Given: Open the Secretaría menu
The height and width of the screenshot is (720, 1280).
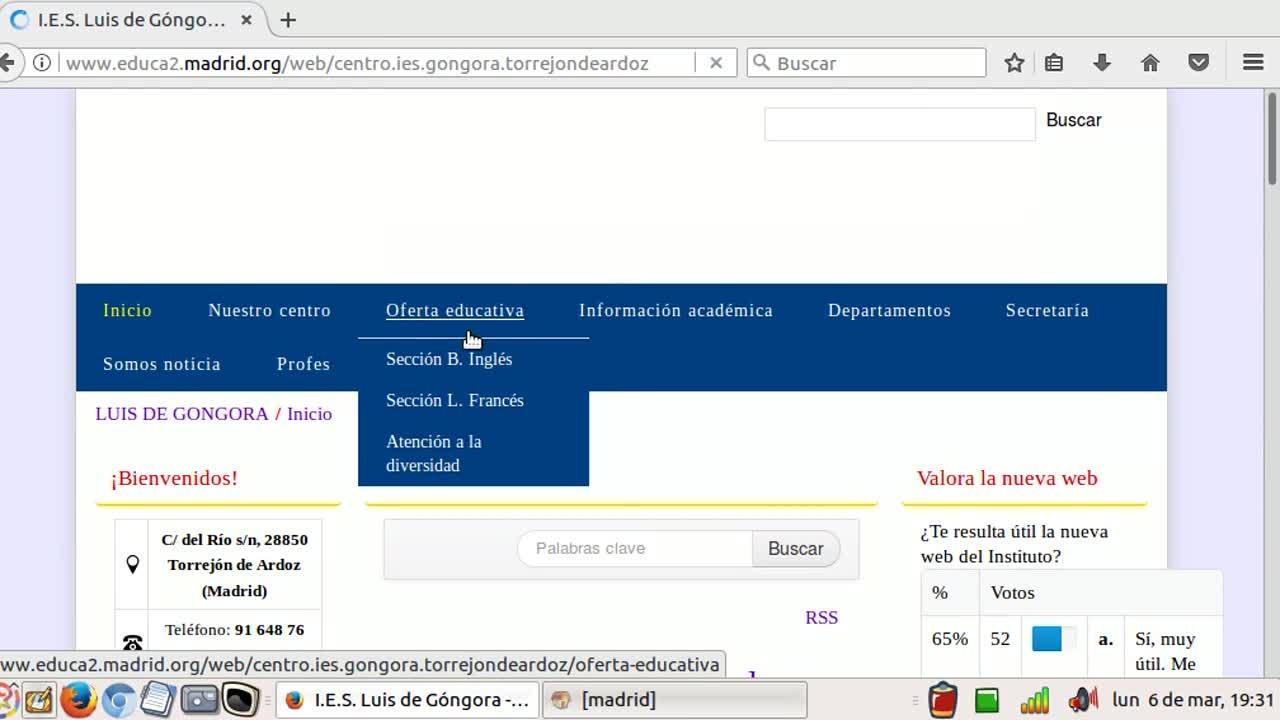Looking at the screenshot, I should coord(1047,310).
